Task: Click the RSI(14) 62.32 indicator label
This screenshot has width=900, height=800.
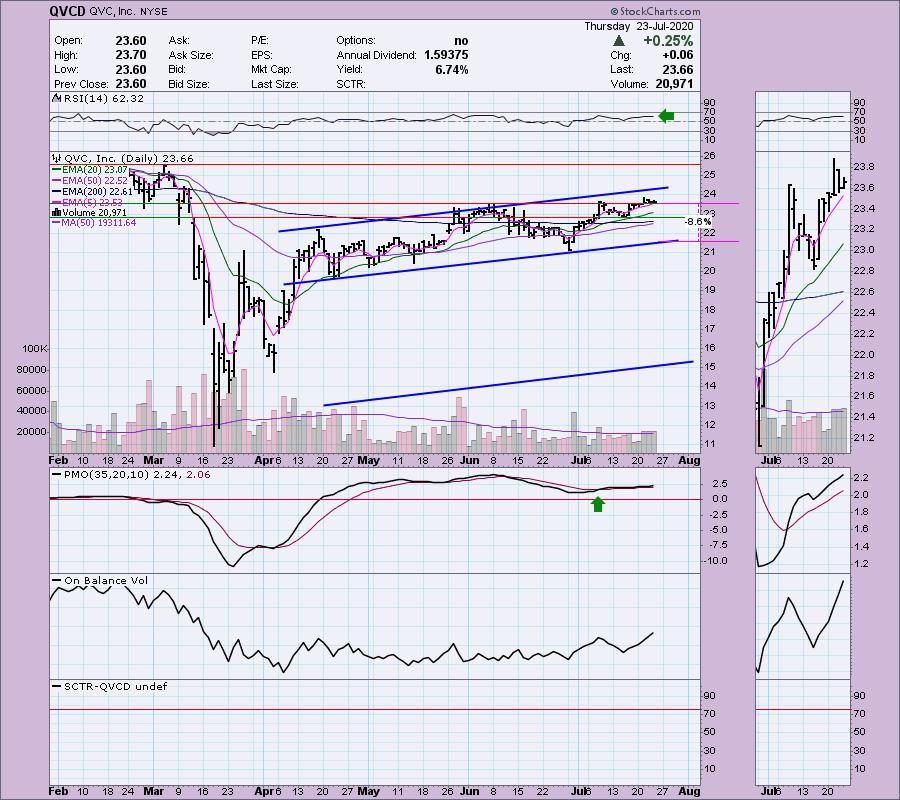Action: pos(99,99)
